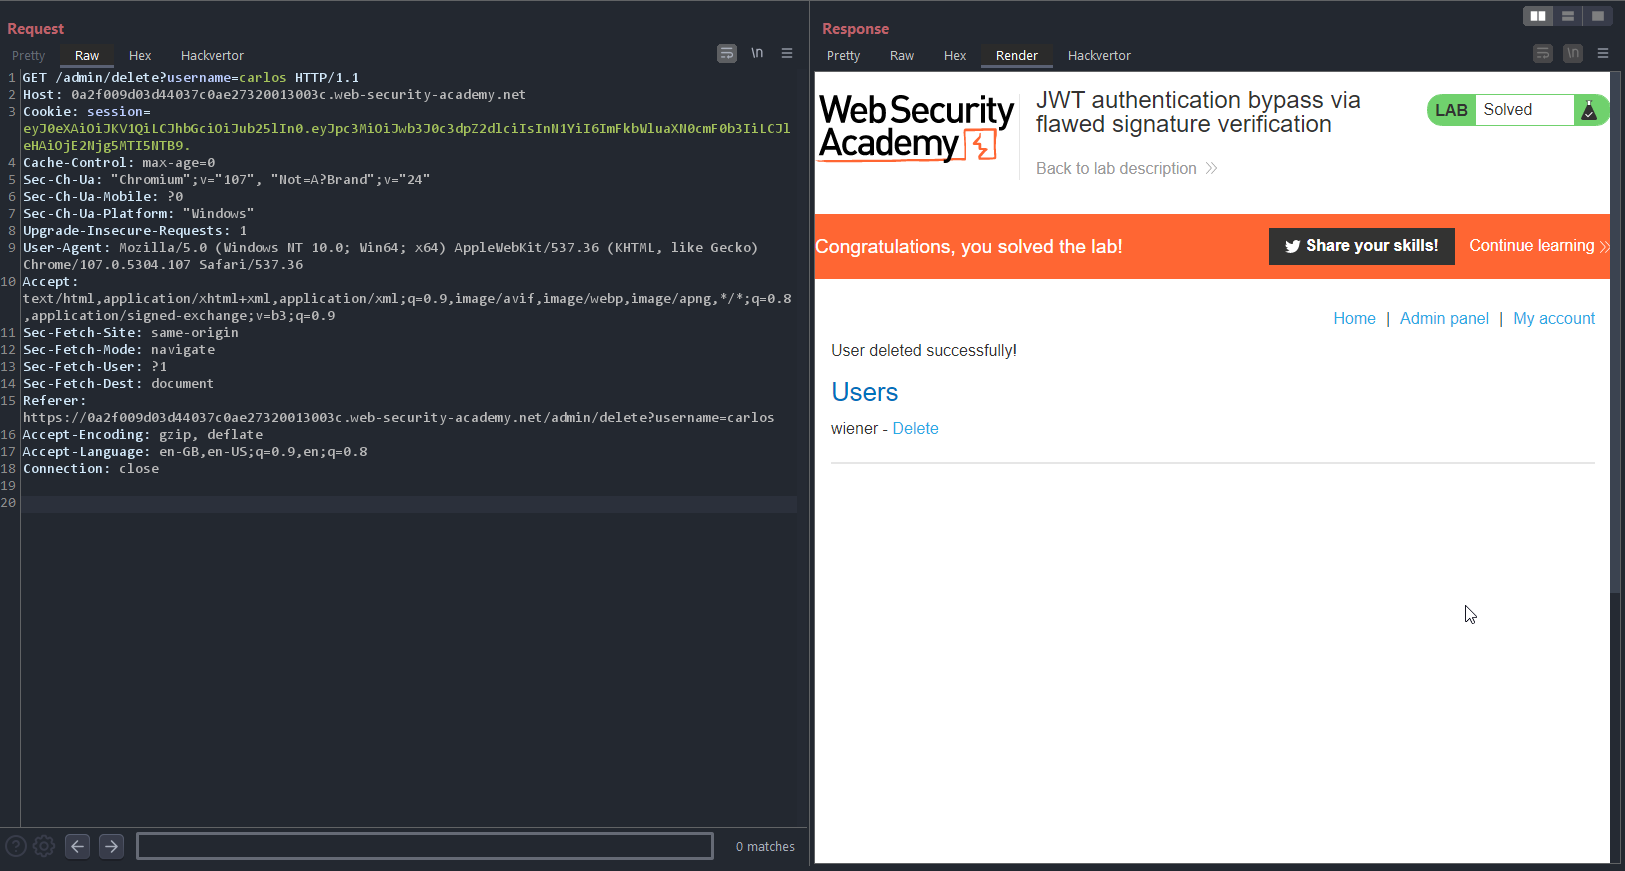Toggle word wrap in Request panel
Screen dimensions: 1625x871
click(x=727, y=53)
